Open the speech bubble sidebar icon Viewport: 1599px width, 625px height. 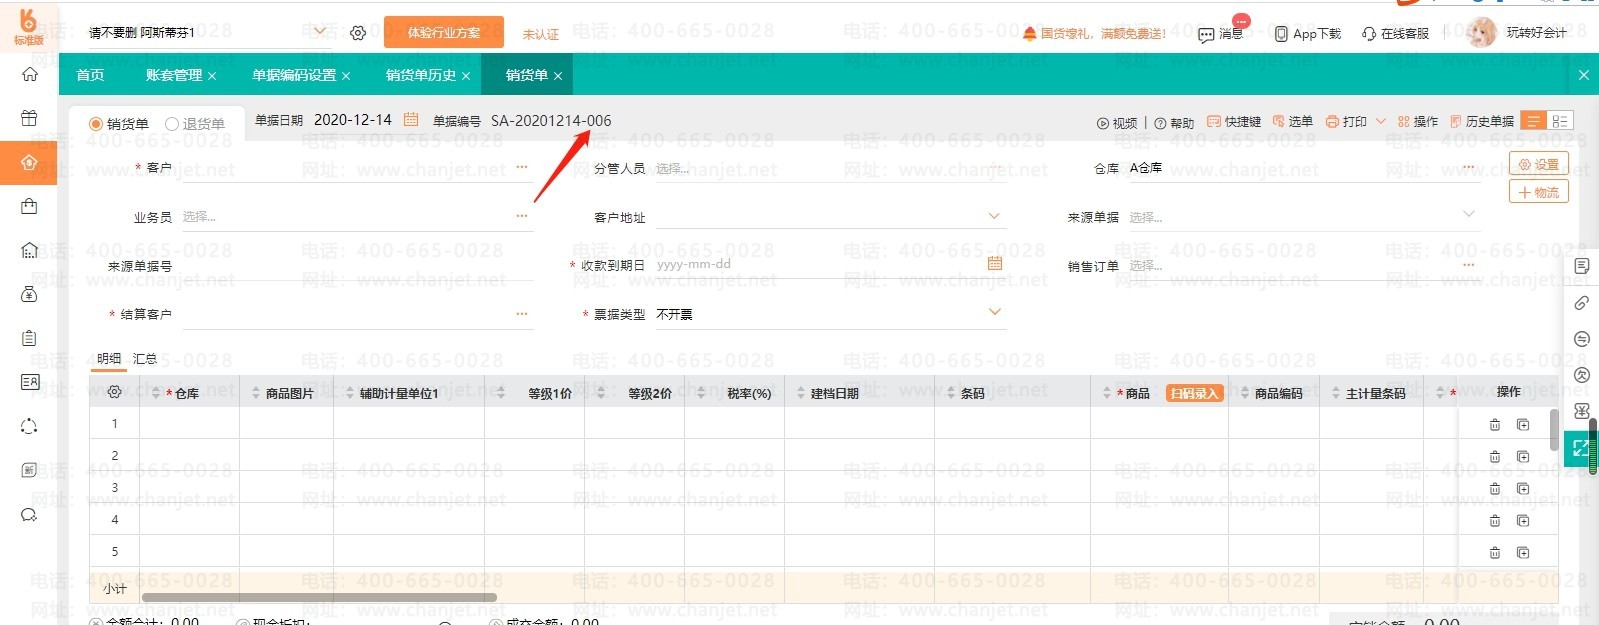(29, 515)
